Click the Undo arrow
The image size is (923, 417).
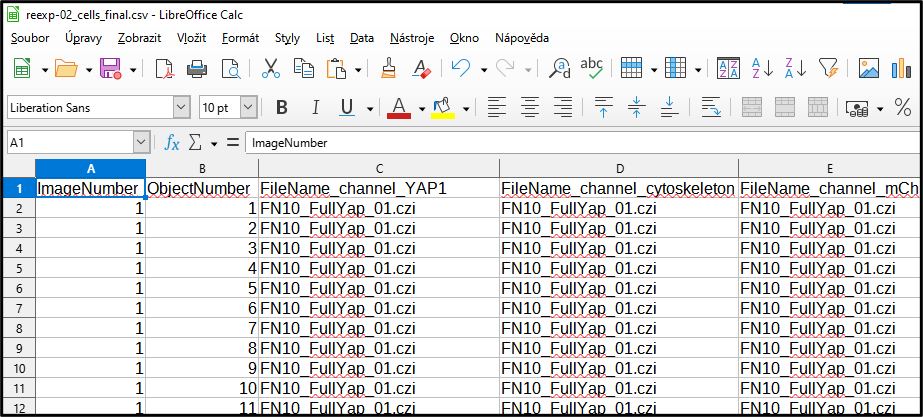pyautogui.click(x=461, y=69)
